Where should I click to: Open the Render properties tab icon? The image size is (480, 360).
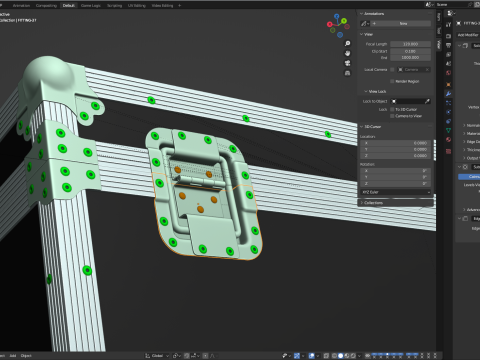(x=449, y=36)
